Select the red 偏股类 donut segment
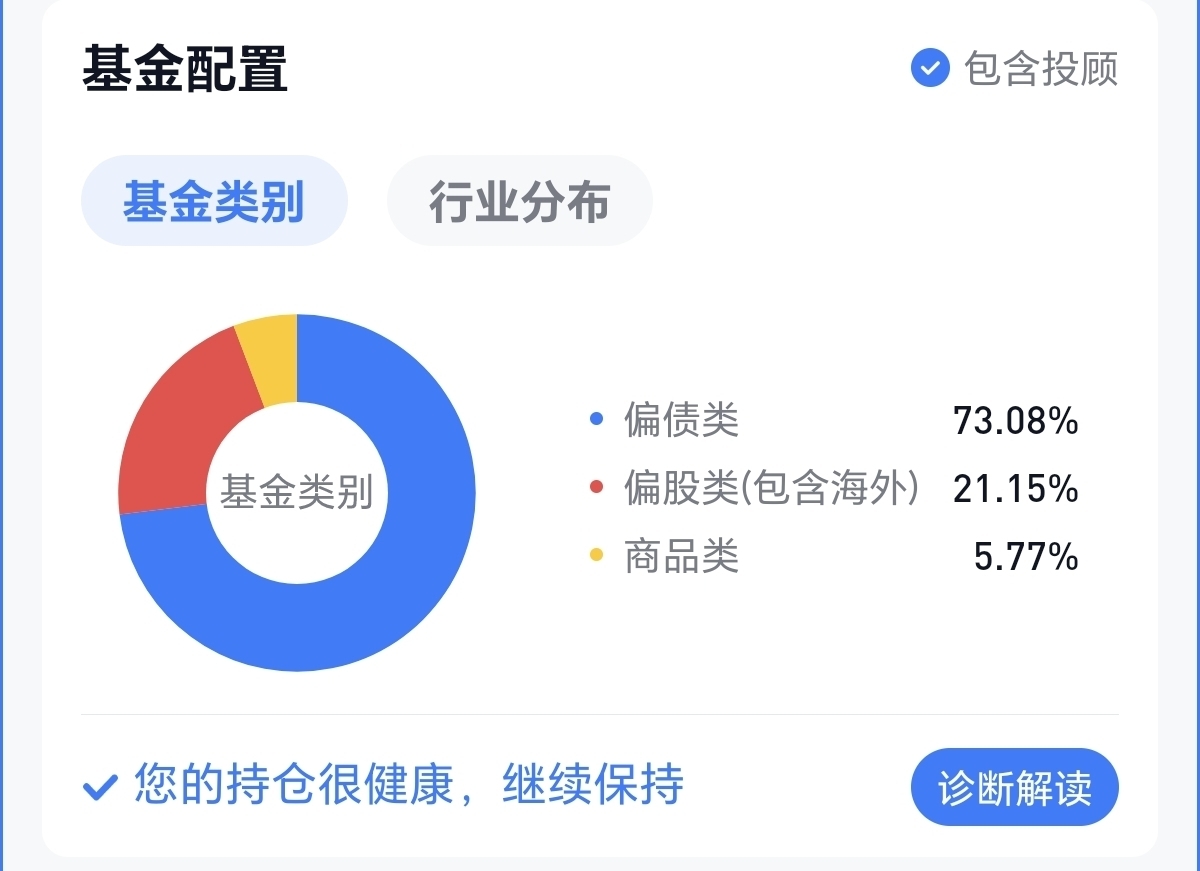Screen dimensions: 1200x871 click(x=170, y=430)
